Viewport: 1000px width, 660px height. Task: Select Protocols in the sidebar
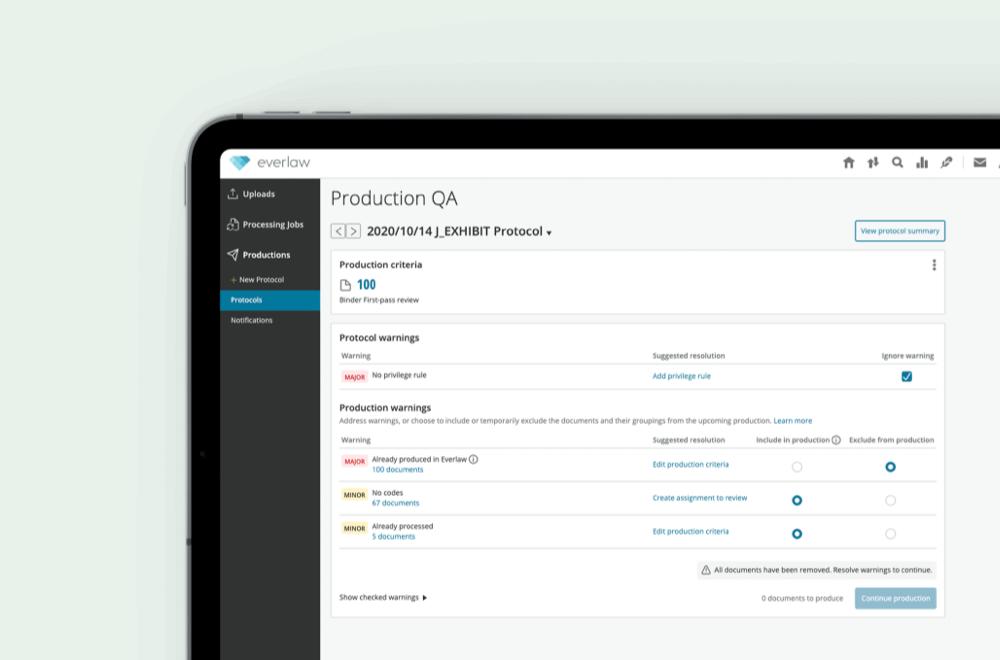click(270, 300)
